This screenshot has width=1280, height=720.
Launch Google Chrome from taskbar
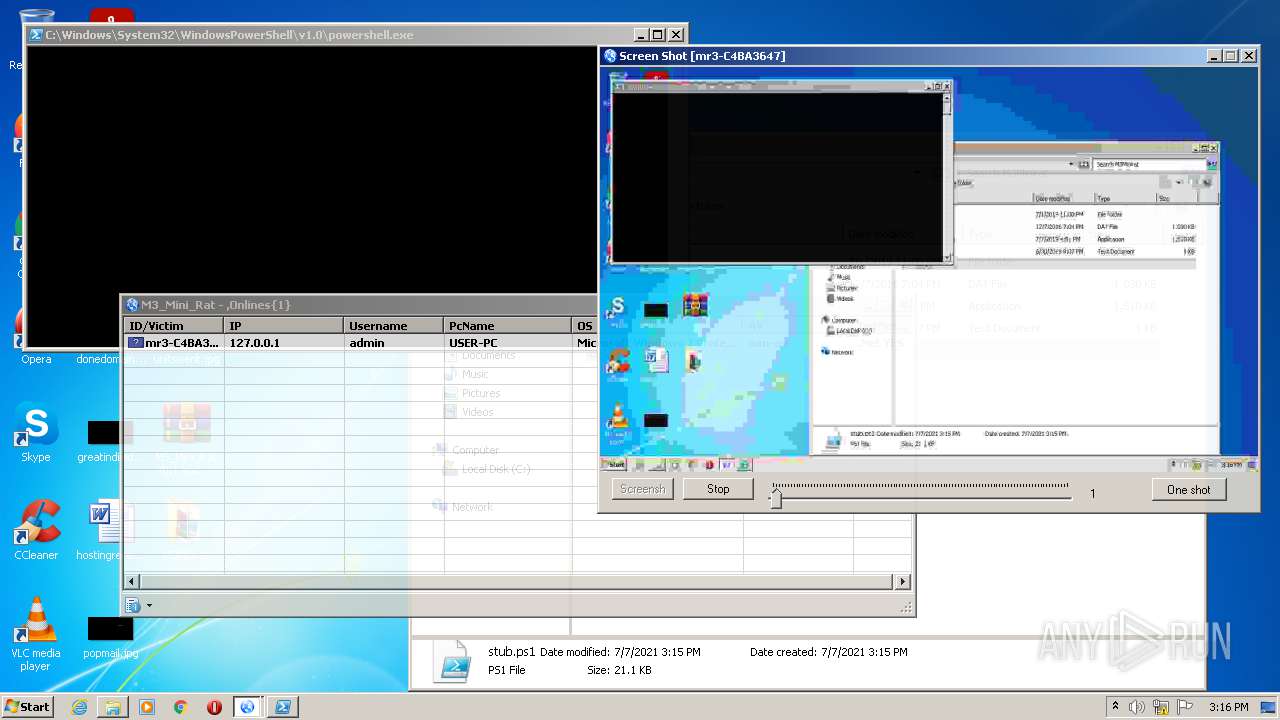[181, 707]
